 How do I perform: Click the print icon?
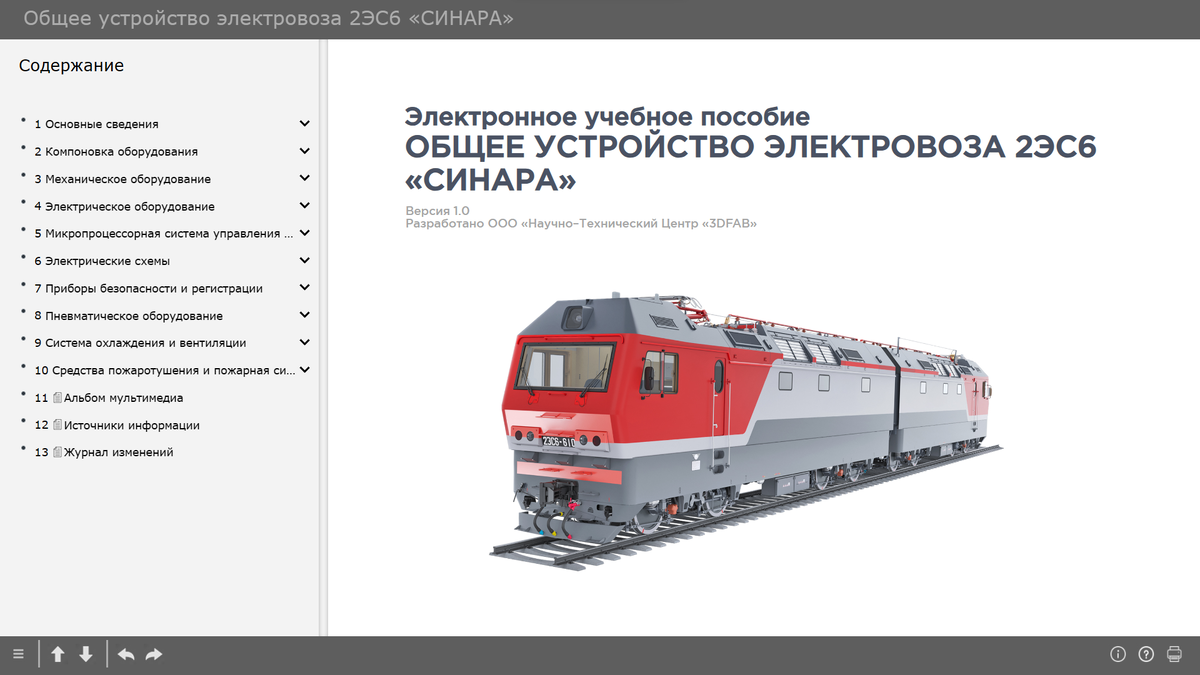pyautogui.click(x=1174, y=654)
